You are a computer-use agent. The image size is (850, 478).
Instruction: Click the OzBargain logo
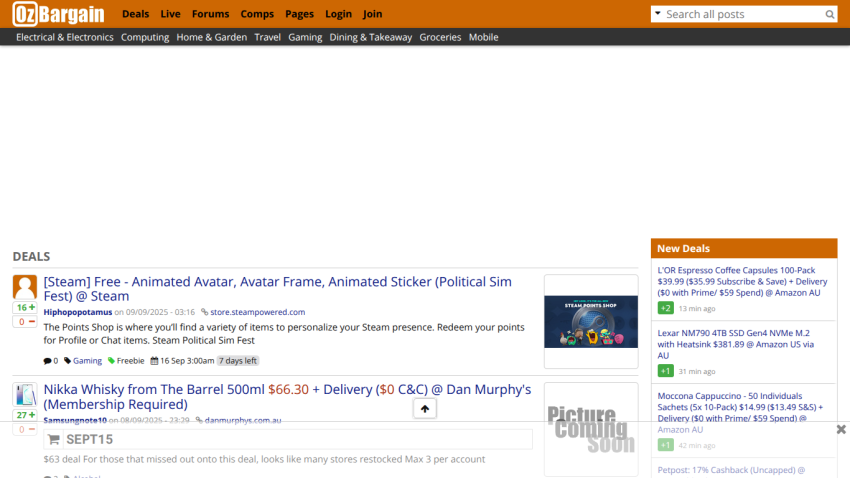[59, 14]
